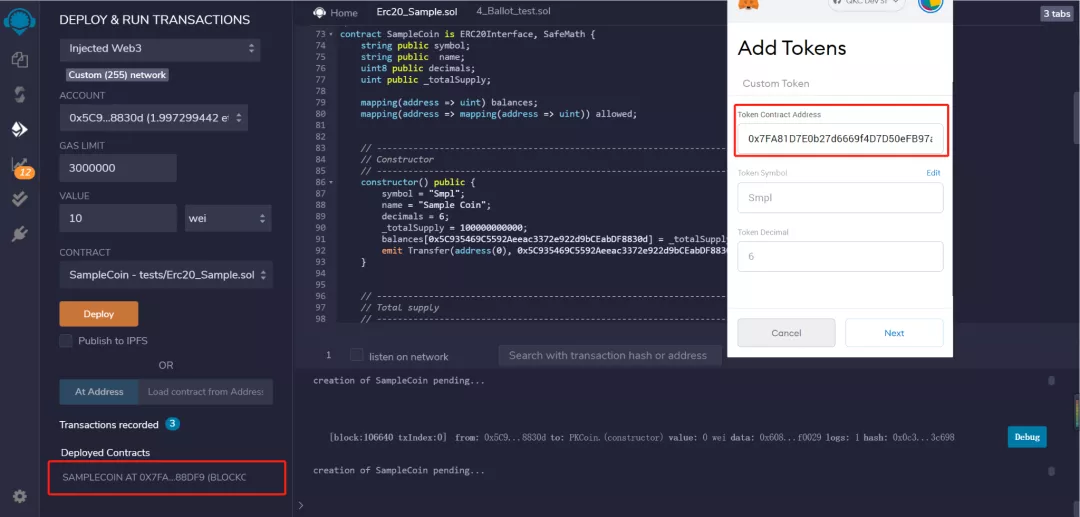Click the pending transaction counter showing 1
The height and width of the screenshot is (517, 1080).
pos(329,355)
